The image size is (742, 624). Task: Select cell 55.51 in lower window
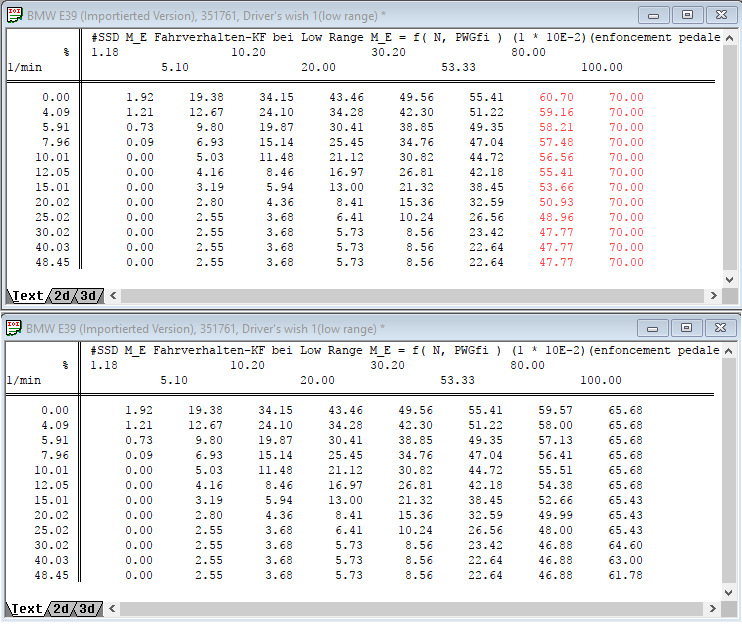[x=555, y=470]
